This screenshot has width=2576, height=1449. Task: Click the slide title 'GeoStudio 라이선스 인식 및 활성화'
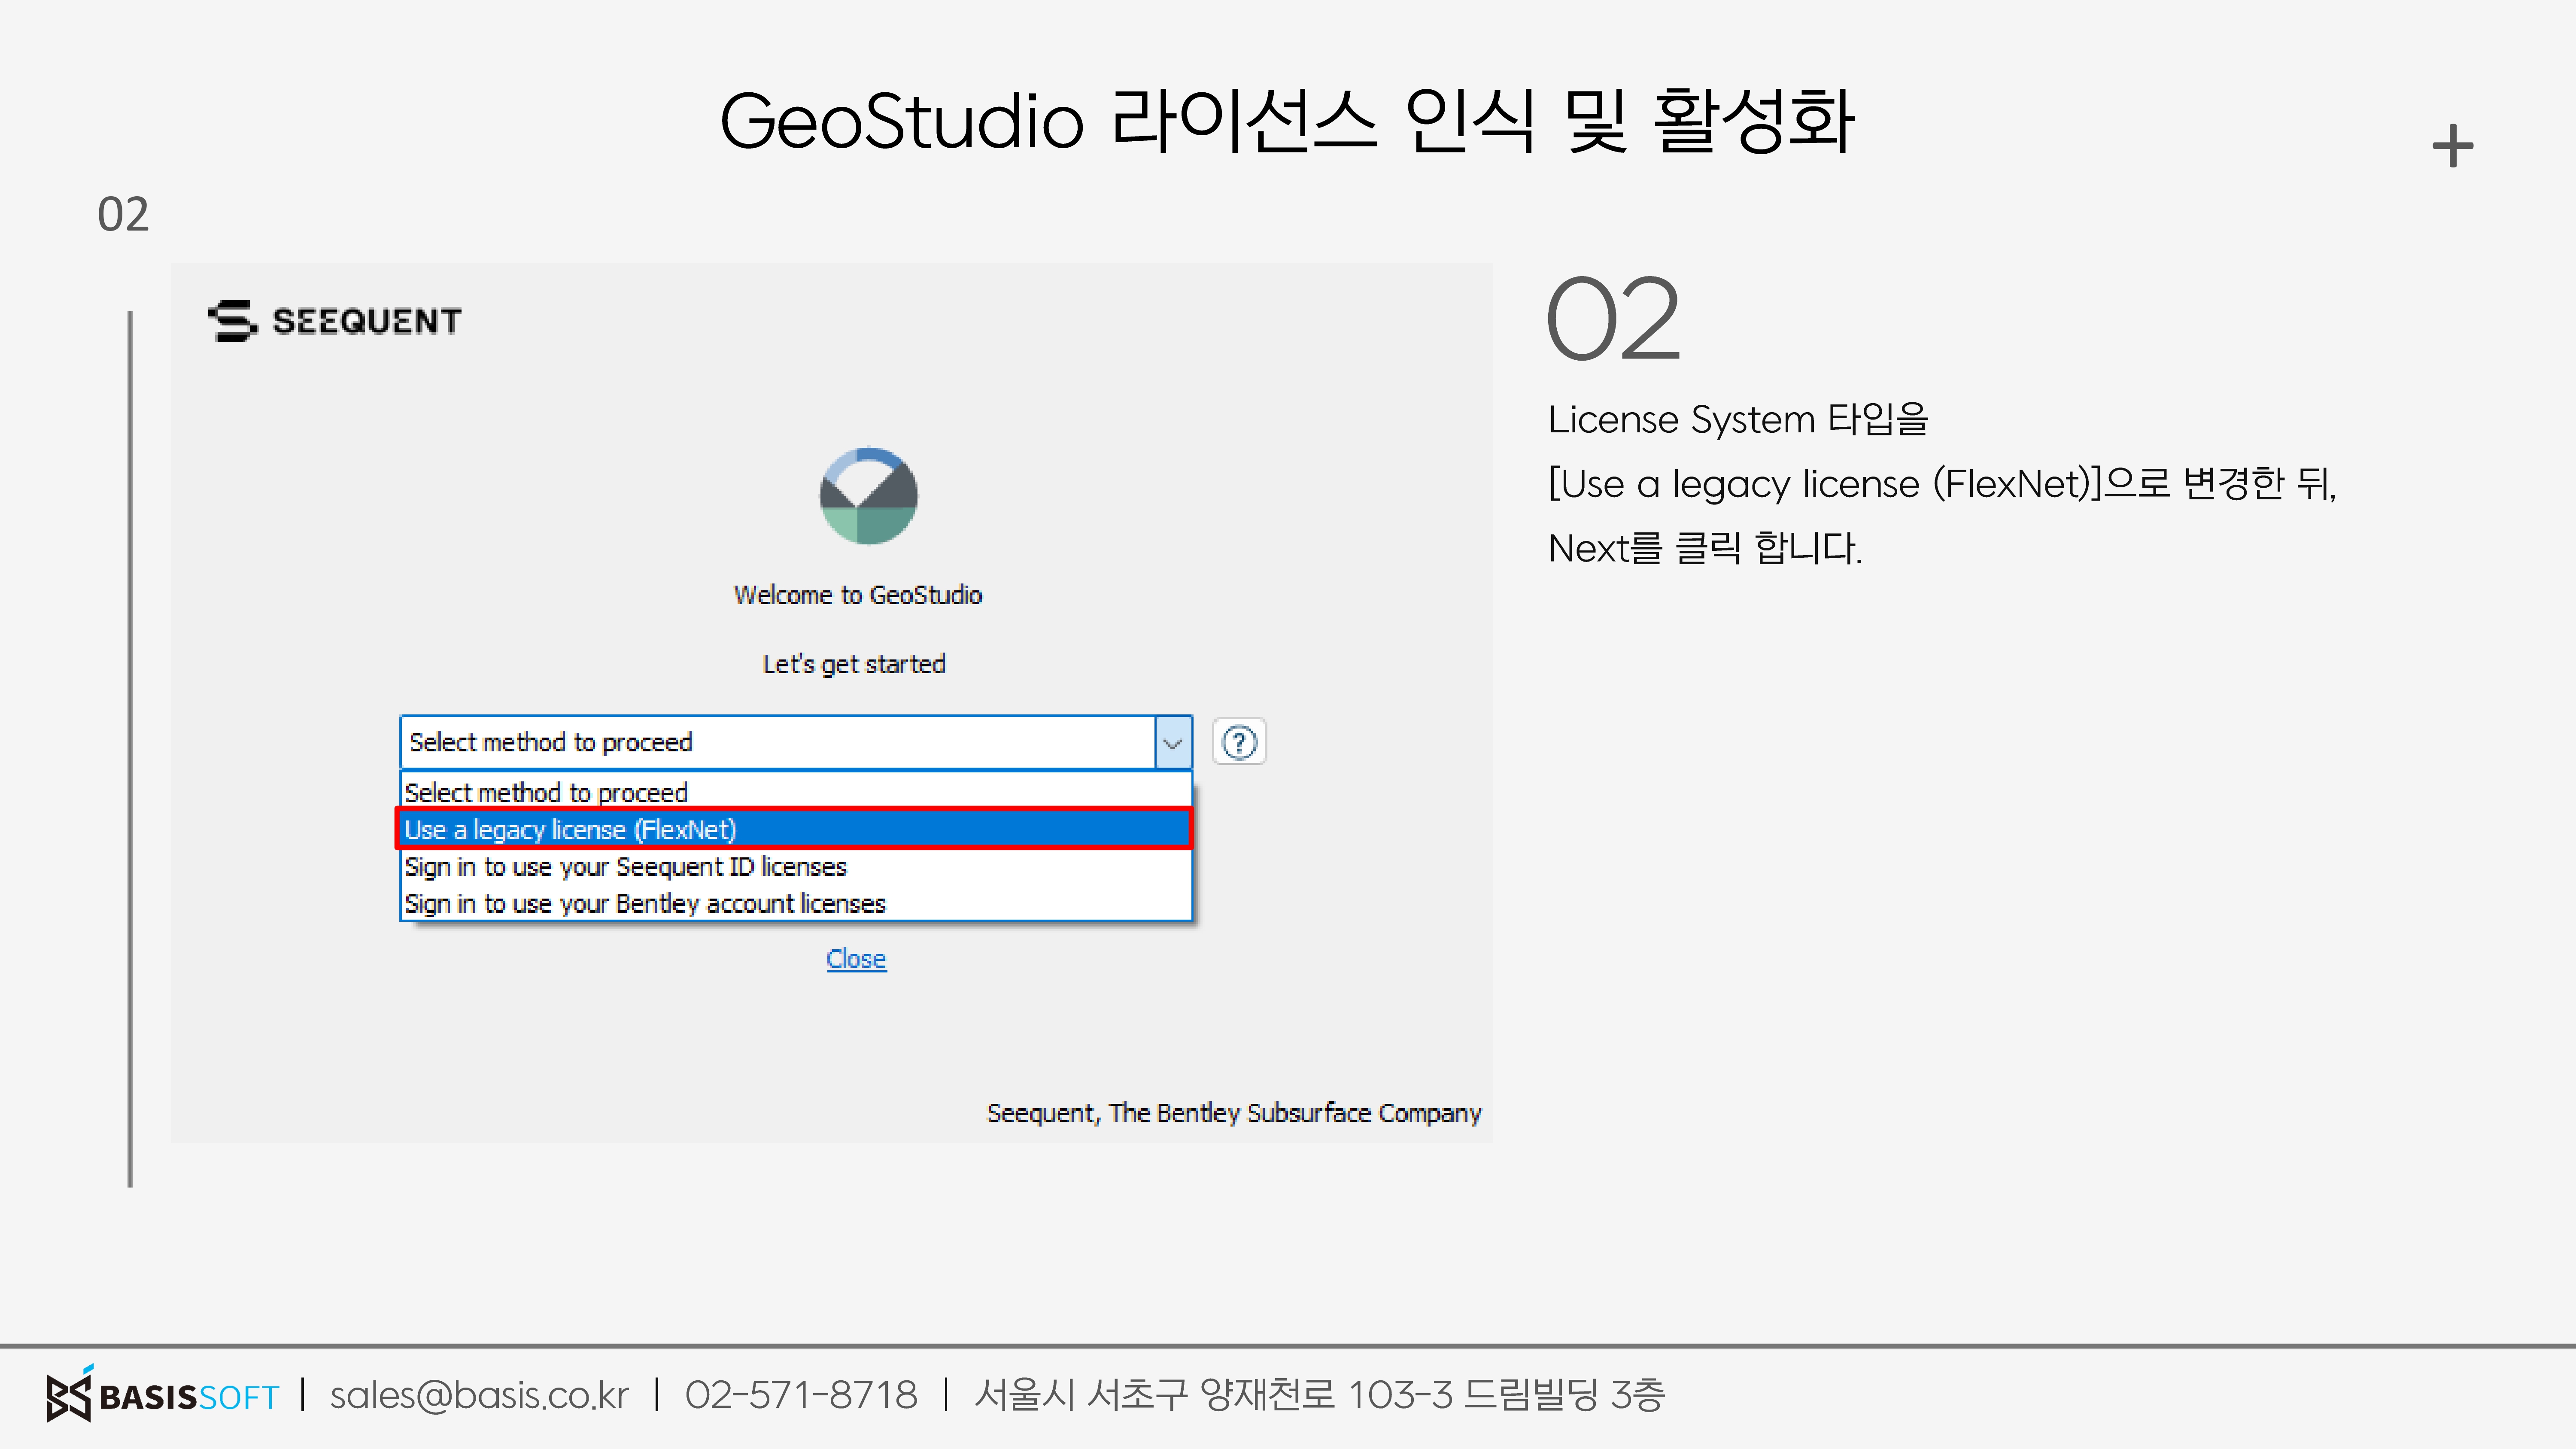[x=1287, y=121]
